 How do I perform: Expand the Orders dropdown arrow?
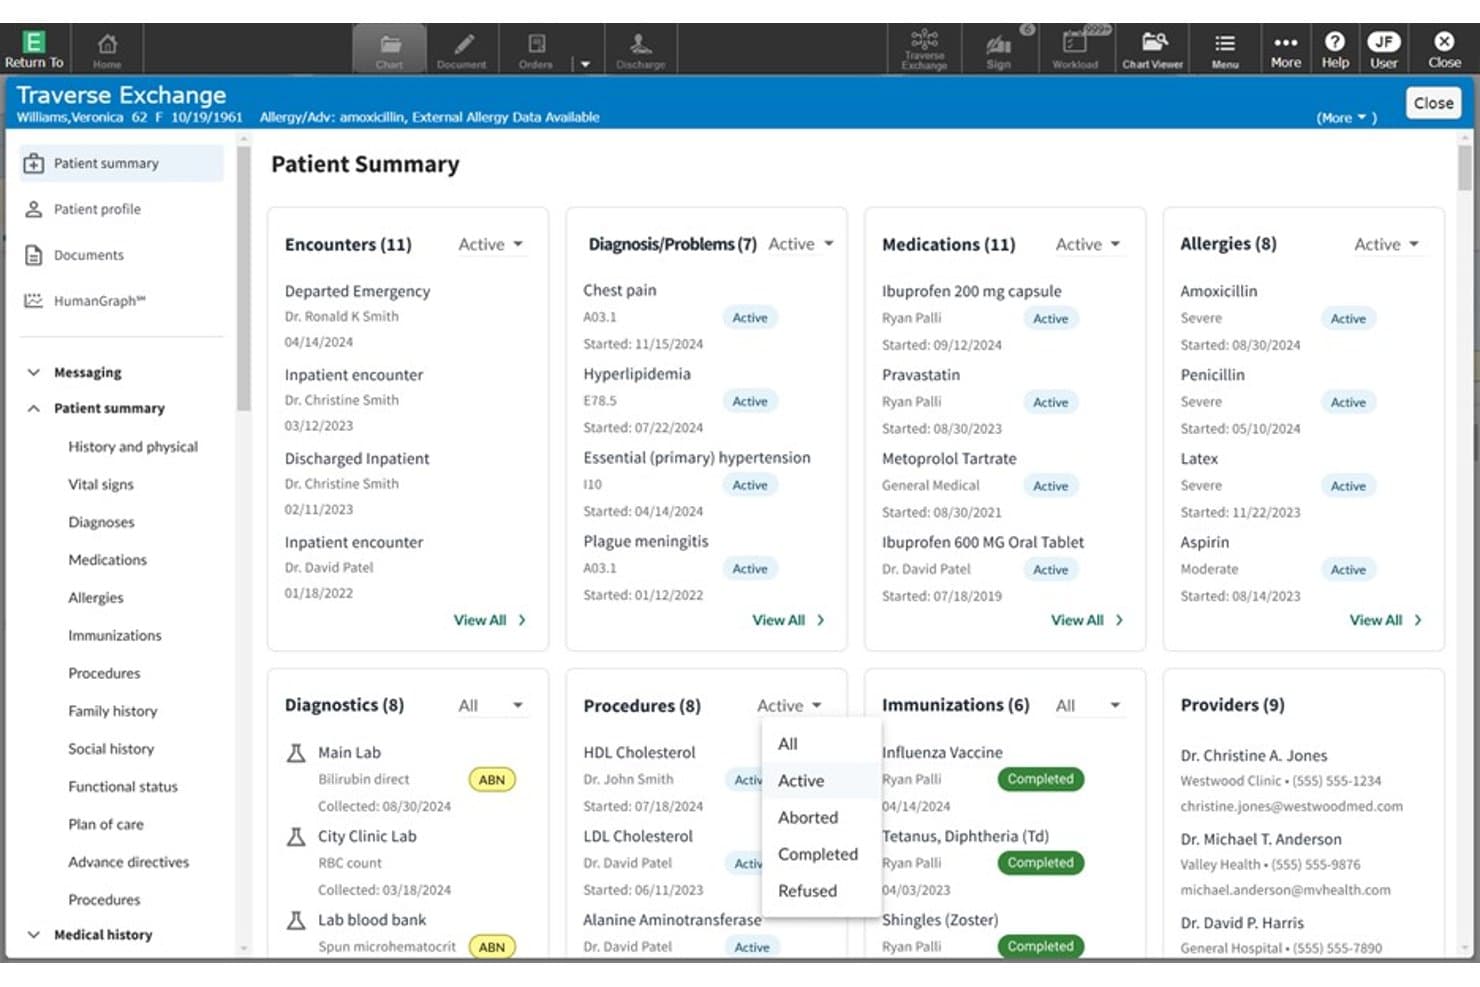(585, 64)
